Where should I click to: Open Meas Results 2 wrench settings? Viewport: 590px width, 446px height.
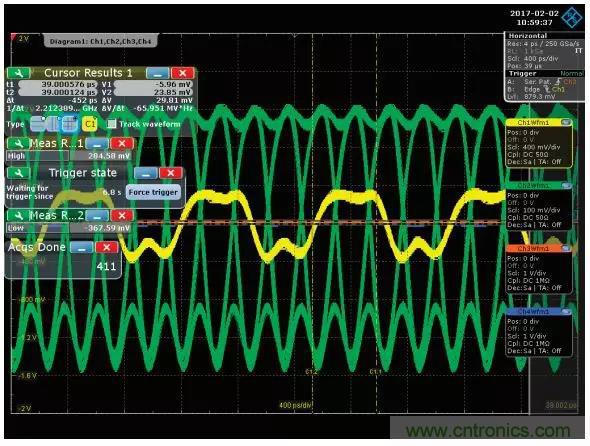coord(18,215)
